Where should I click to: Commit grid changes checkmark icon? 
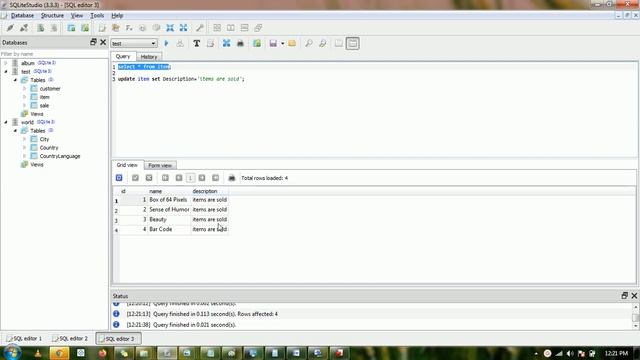click(135, 178)
